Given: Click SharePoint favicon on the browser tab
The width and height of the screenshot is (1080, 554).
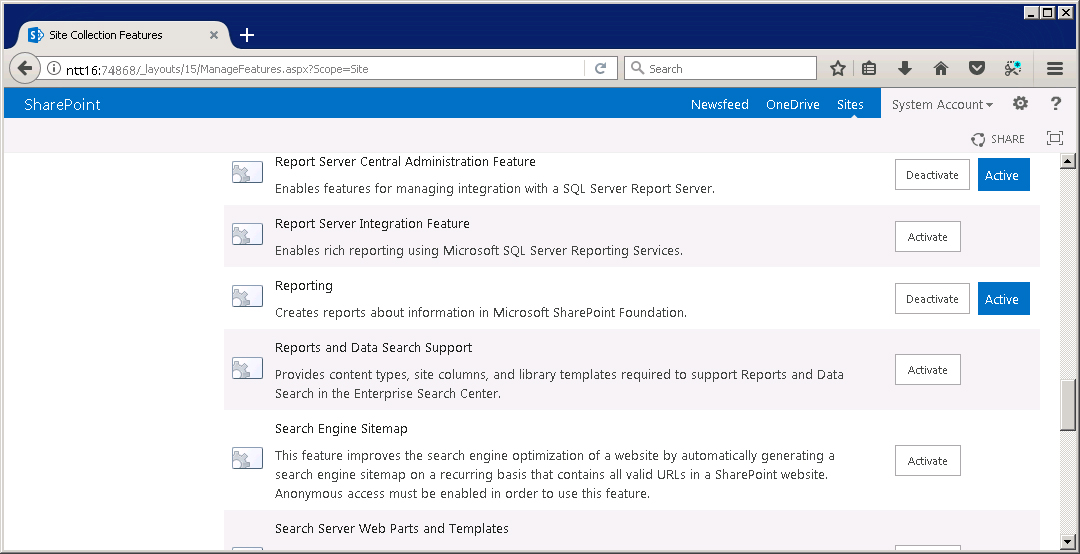Looking at the screenshot, I should (36, 34).
